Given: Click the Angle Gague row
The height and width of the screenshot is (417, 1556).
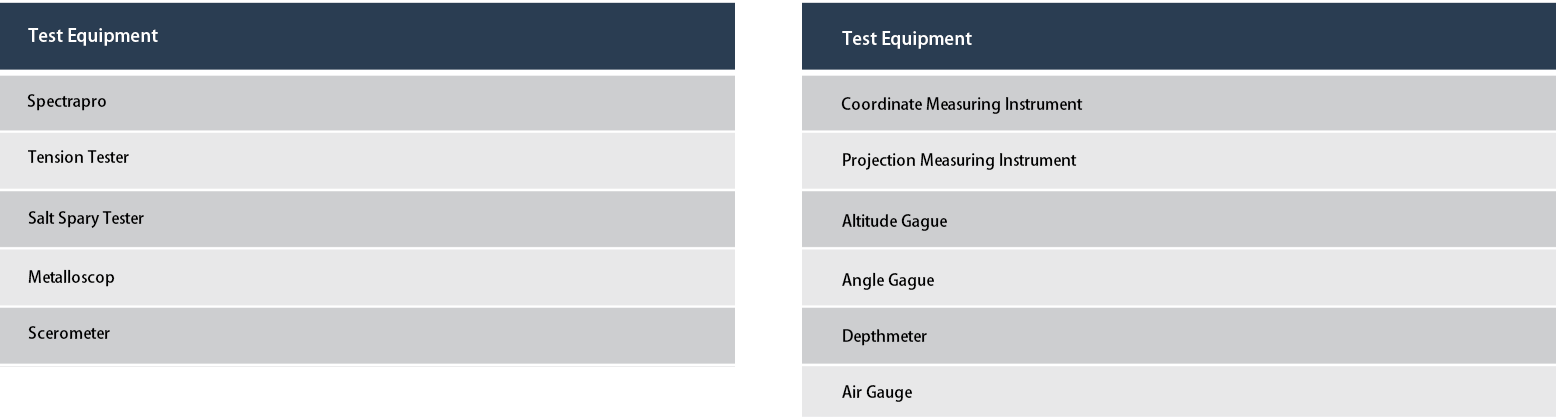Looking at the screenshot, I should (1178, 277).
